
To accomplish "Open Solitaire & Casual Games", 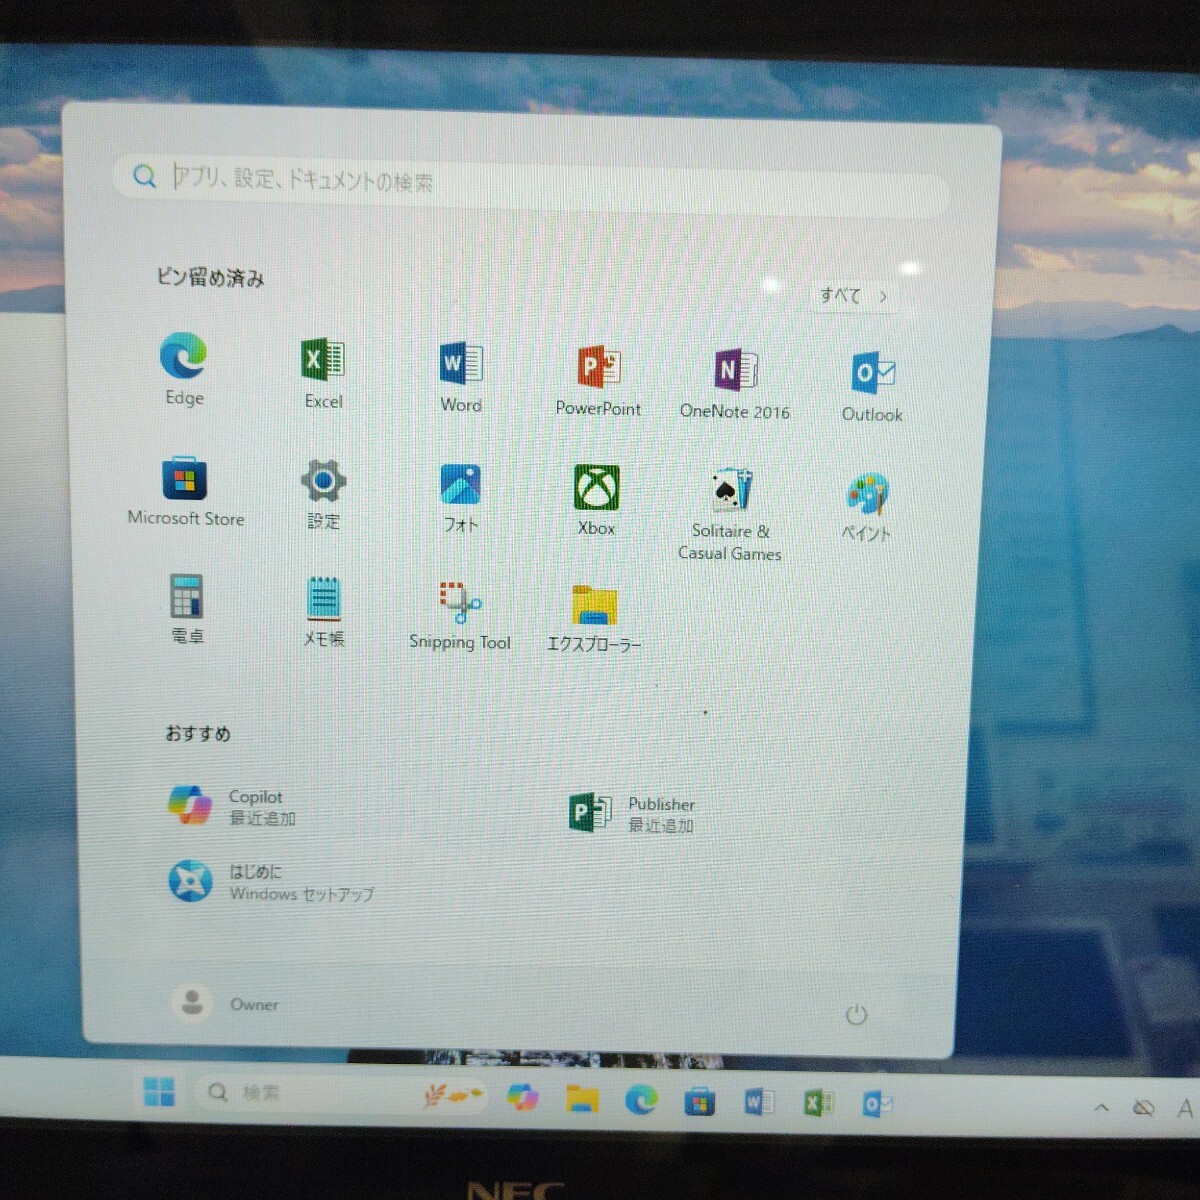I will click(730, 514).
